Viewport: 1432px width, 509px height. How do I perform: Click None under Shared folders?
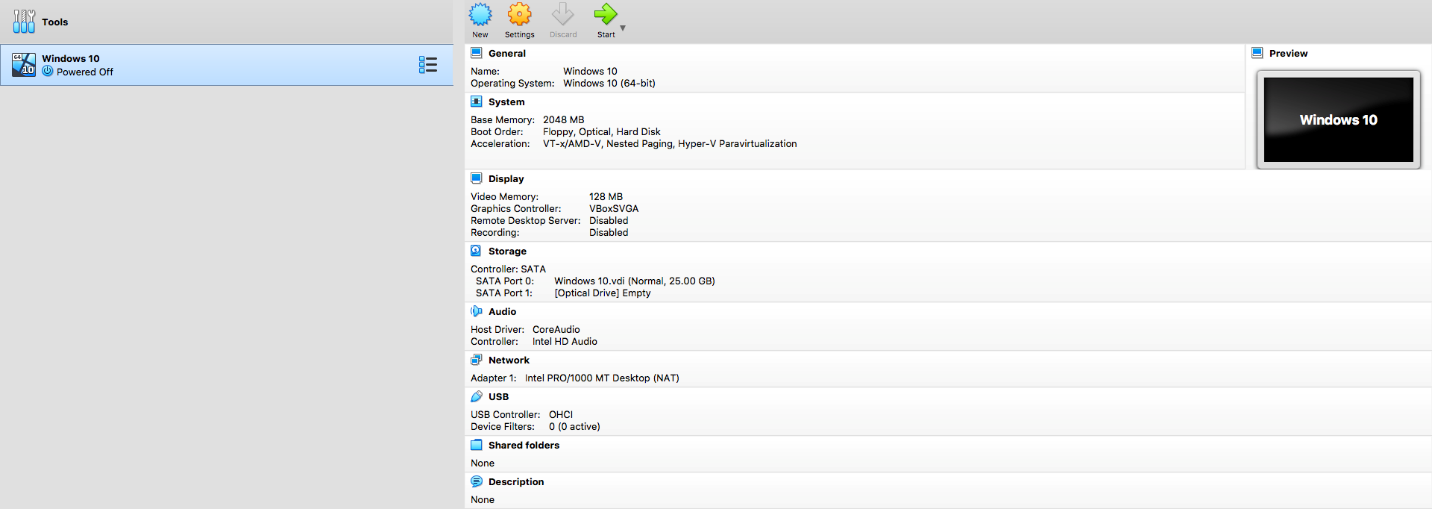[482, 463]
